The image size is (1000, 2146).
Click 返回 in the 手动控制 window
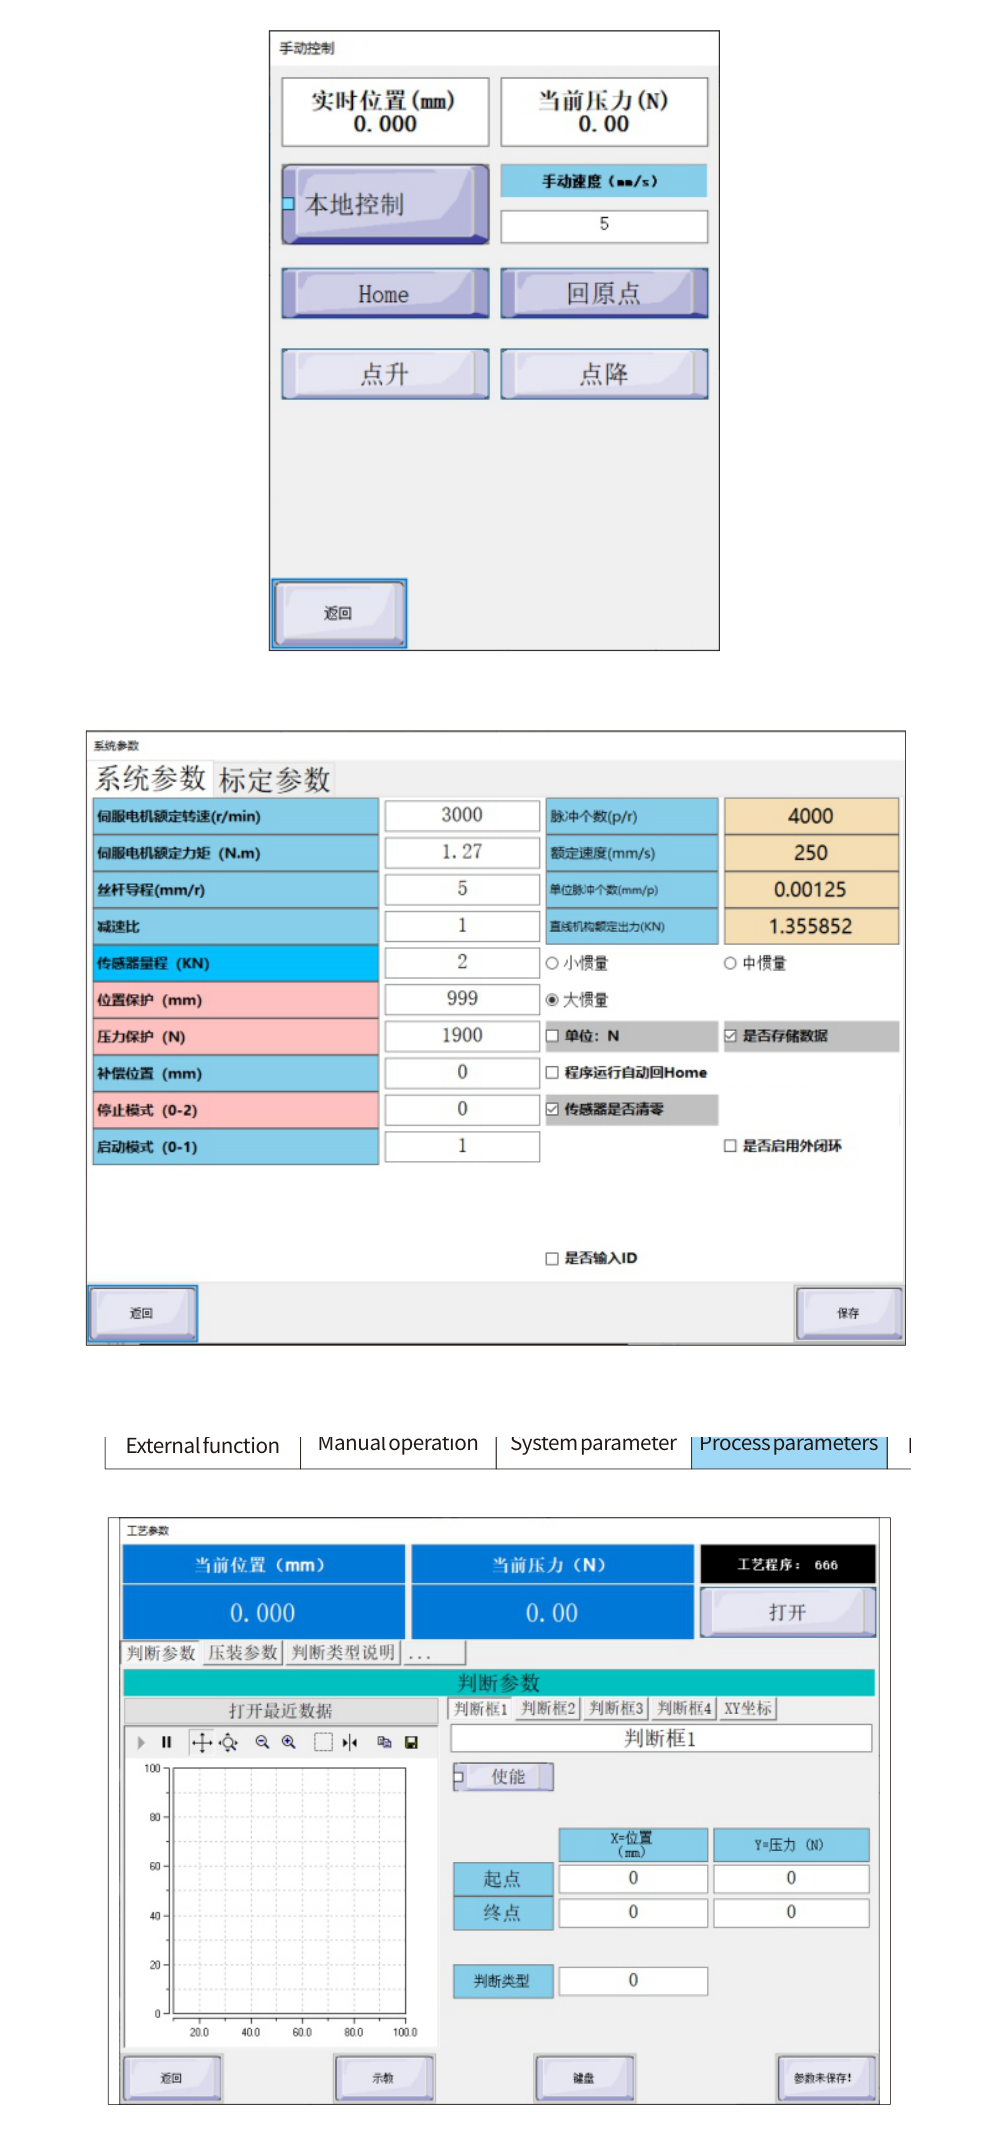pyautogui.click(x=339, y=613)
